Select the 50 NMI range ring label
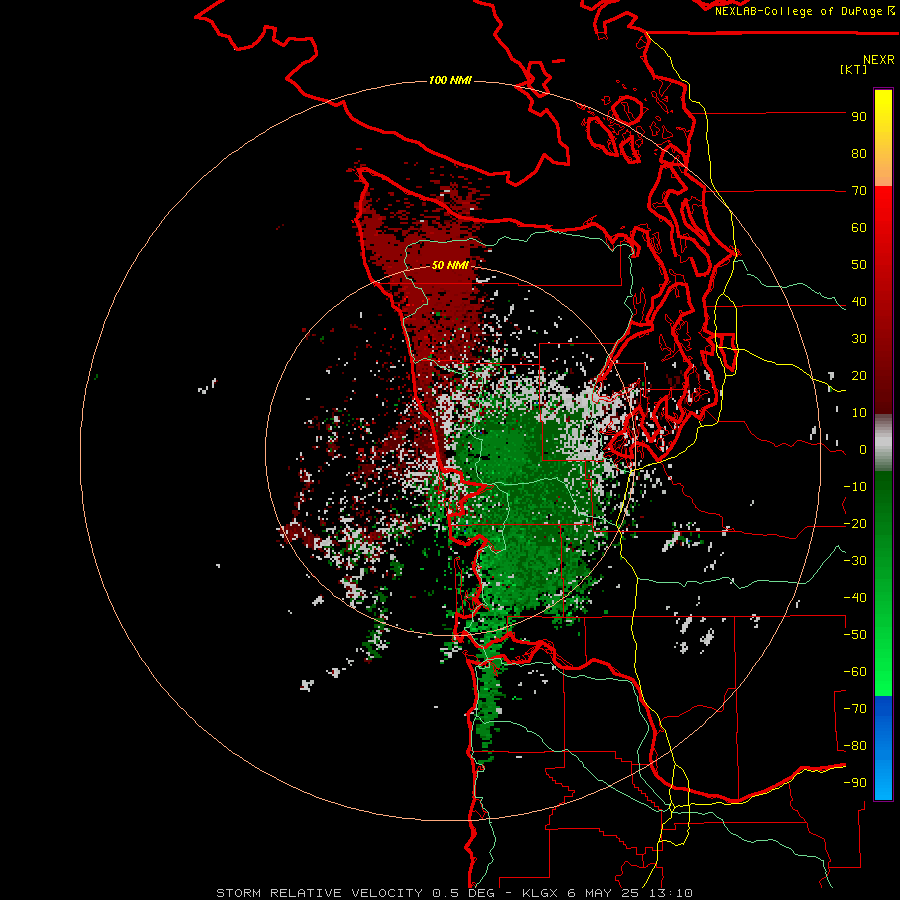The image size is (900, 900). [x=450, y=265]
